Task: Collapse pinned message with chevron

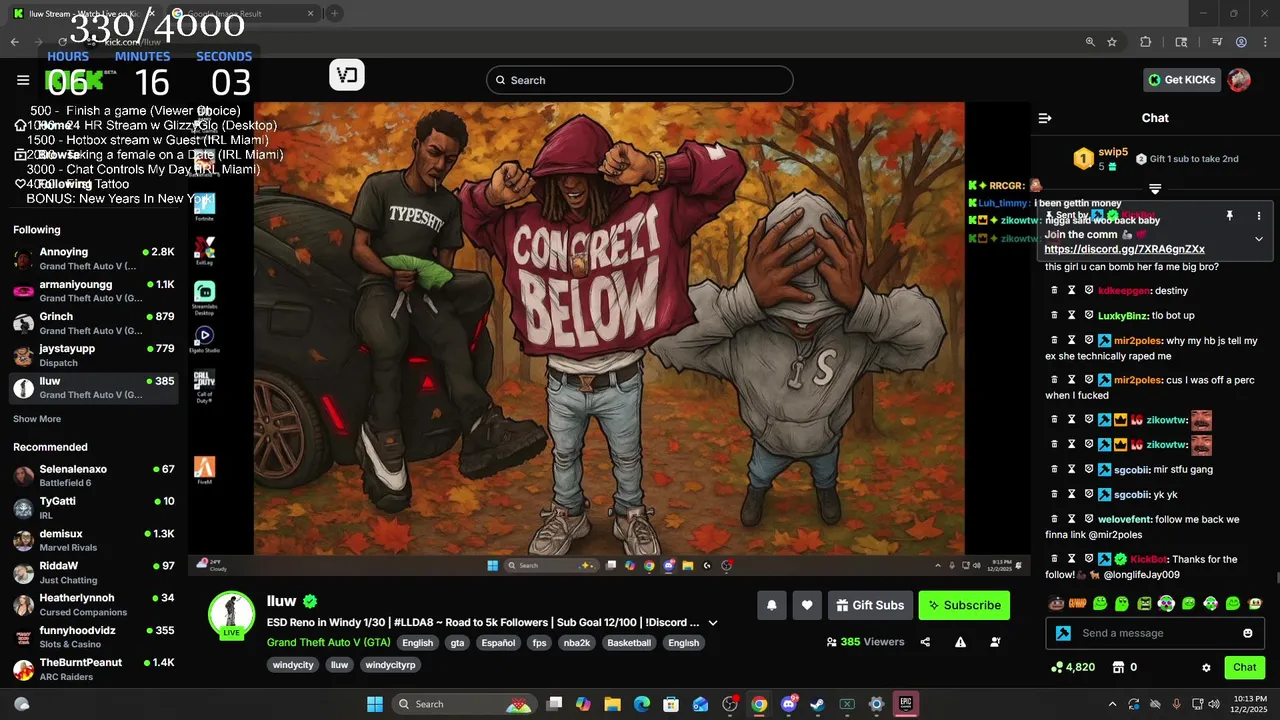Action: tap(1259, 239)
